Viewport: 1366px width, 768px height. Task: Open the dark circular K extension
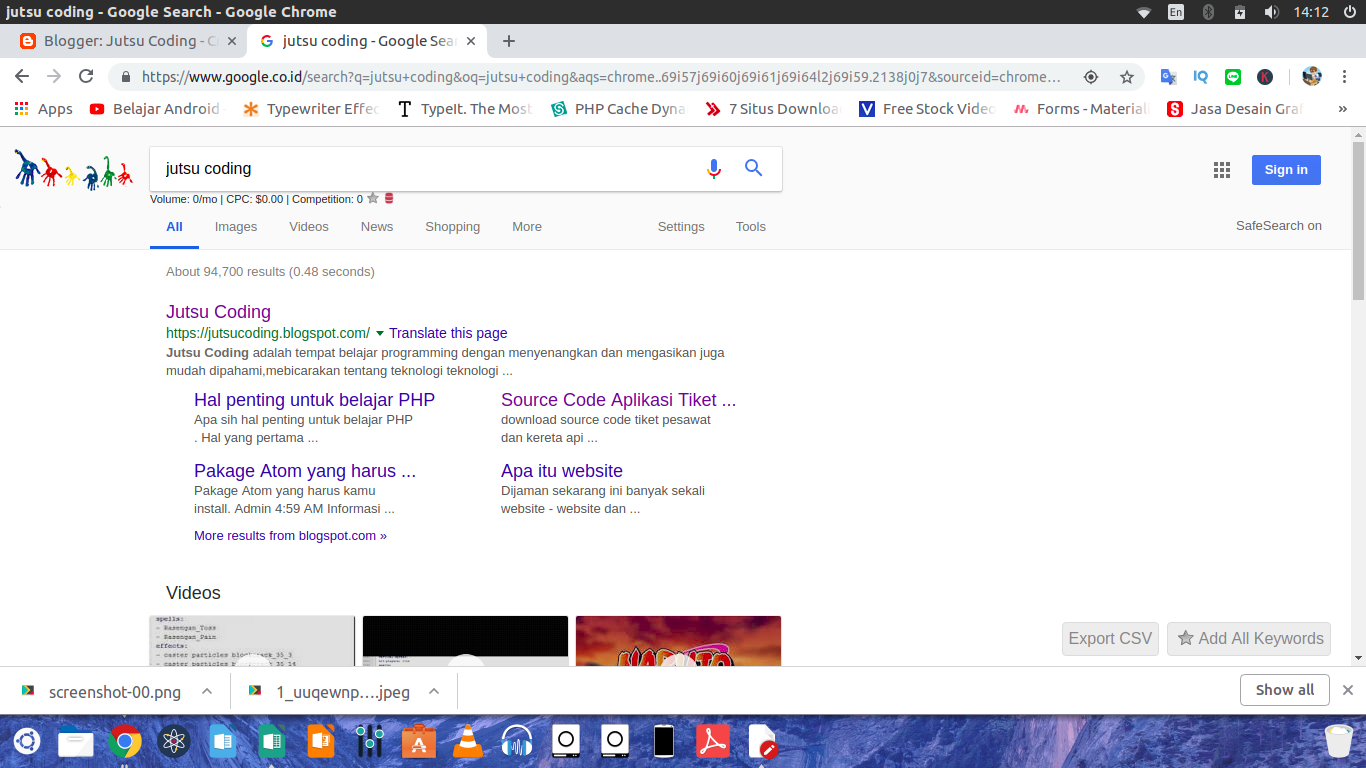tap(1265, 76)
